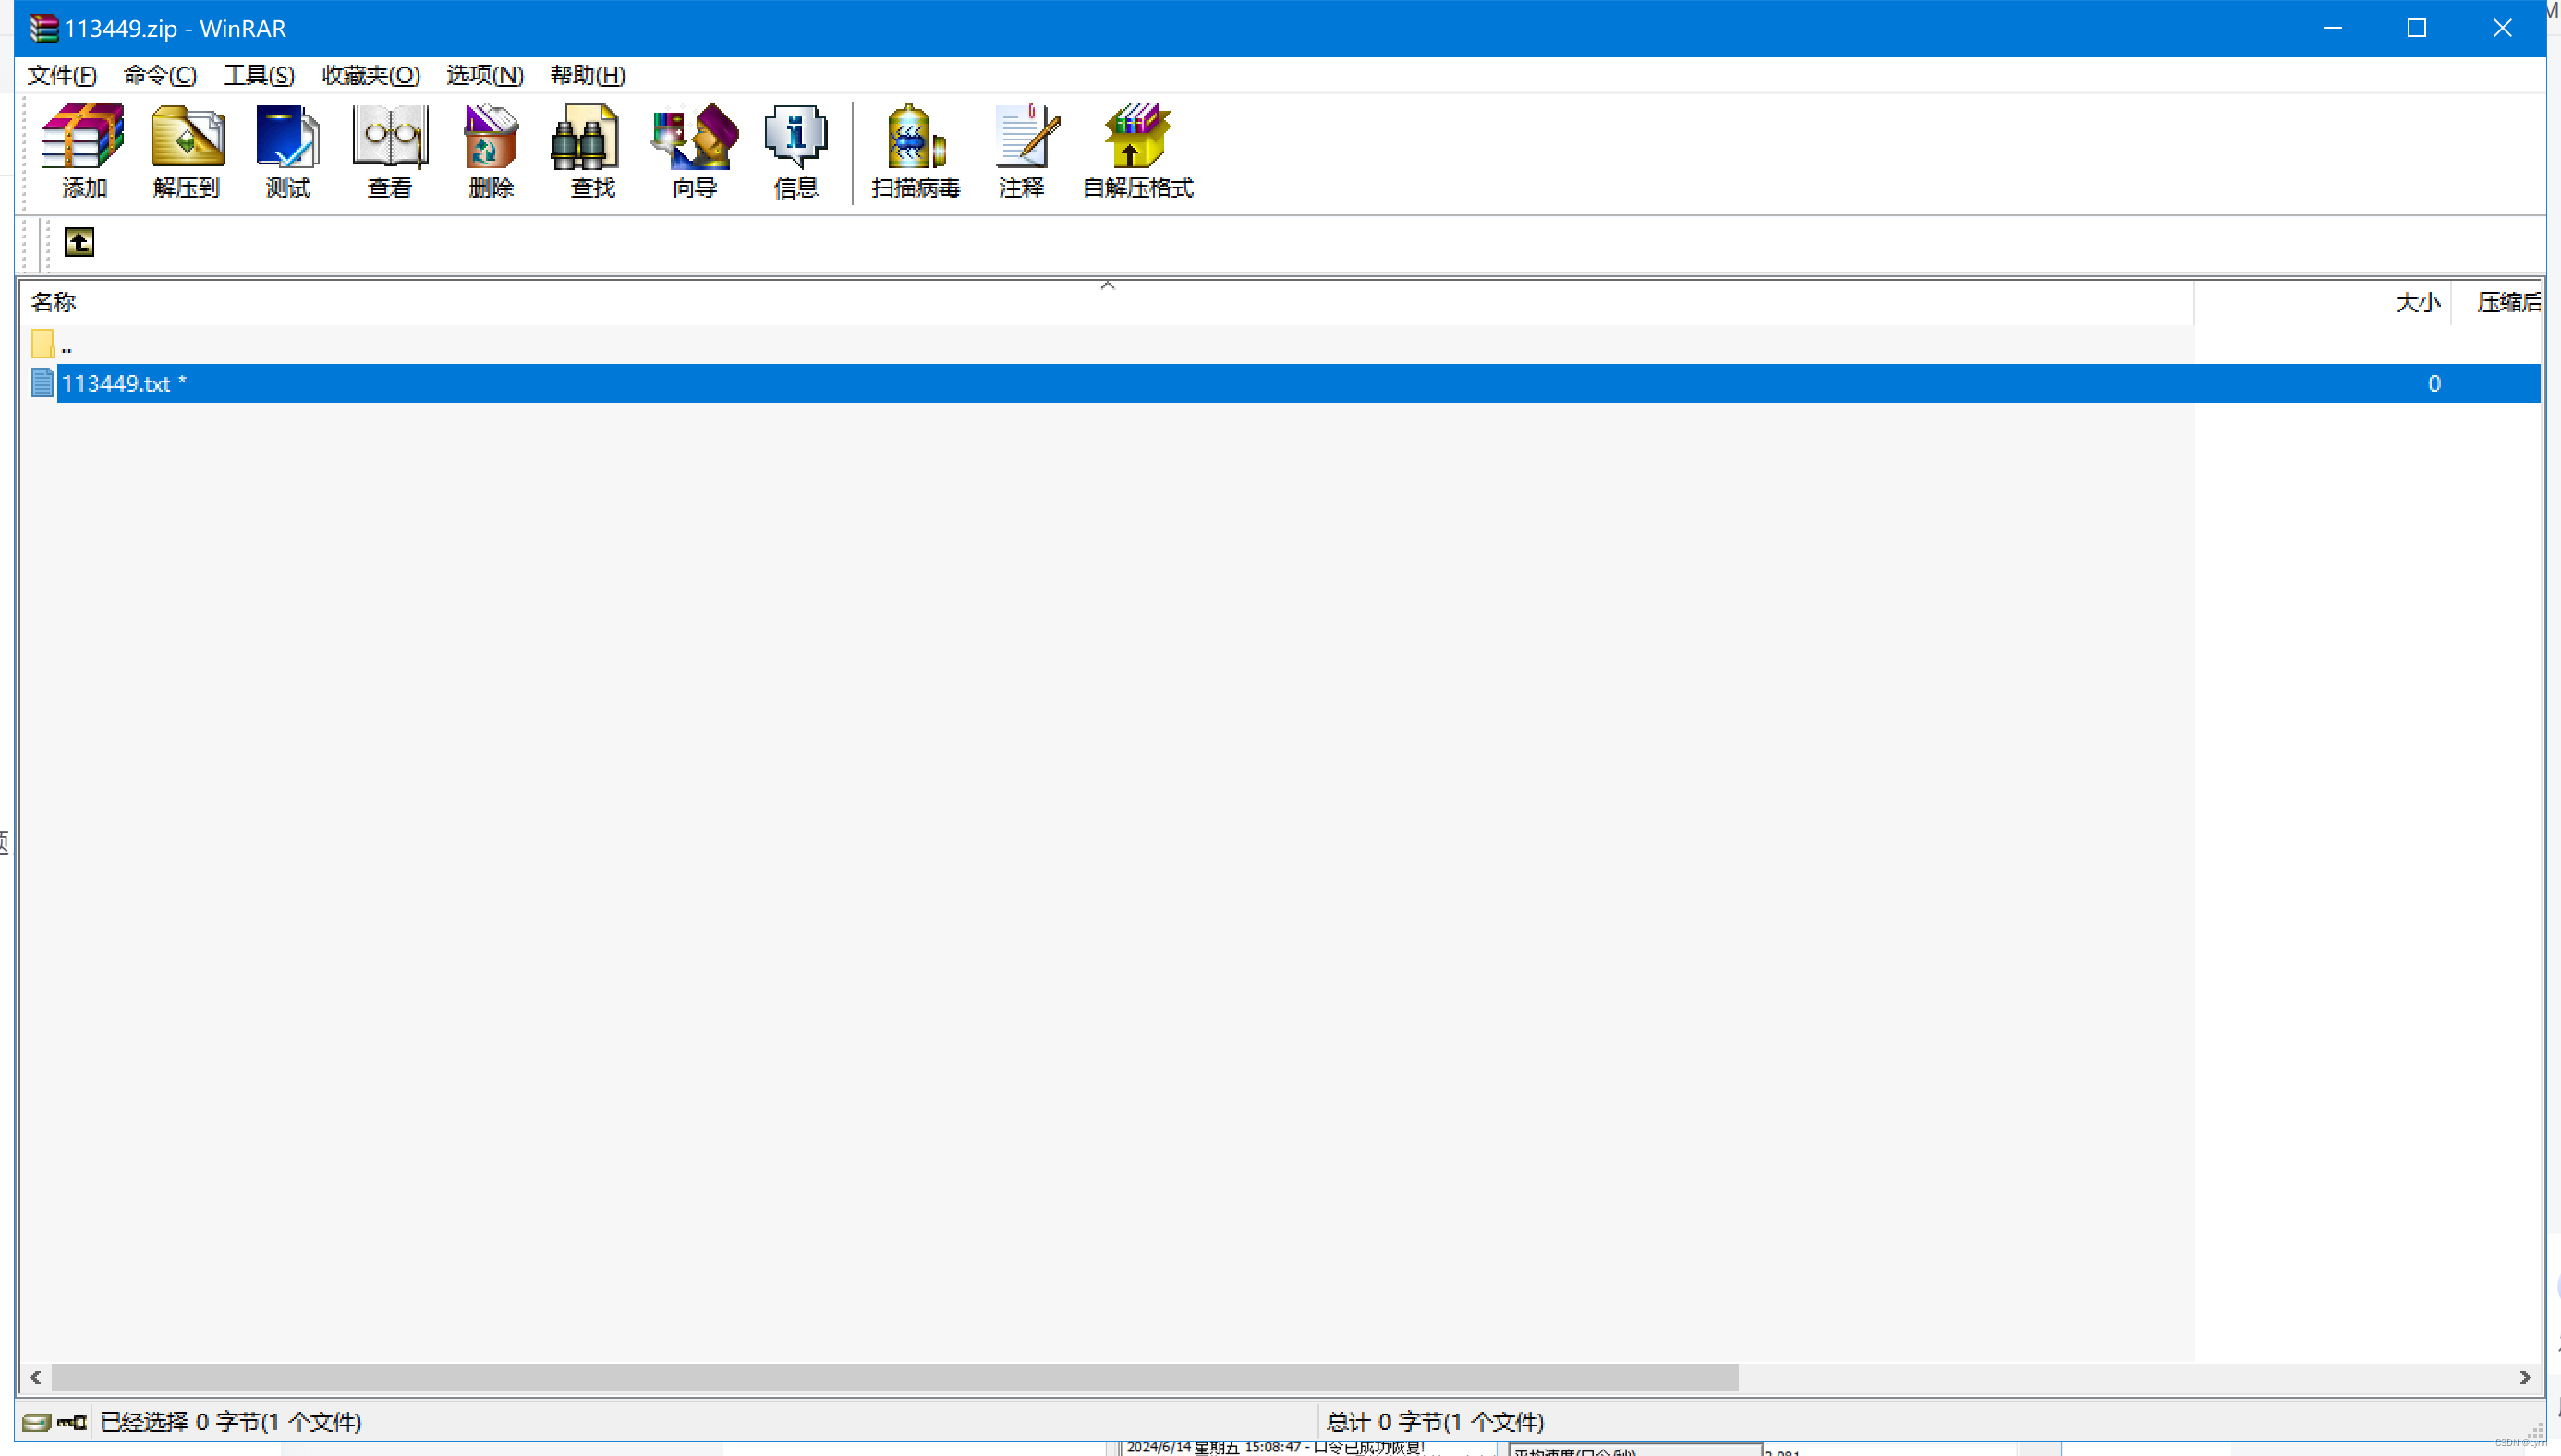This screenshot has height=1456, width=2561.
Task: Click the Extract To (解压到) icon
Action: point(186,151)
